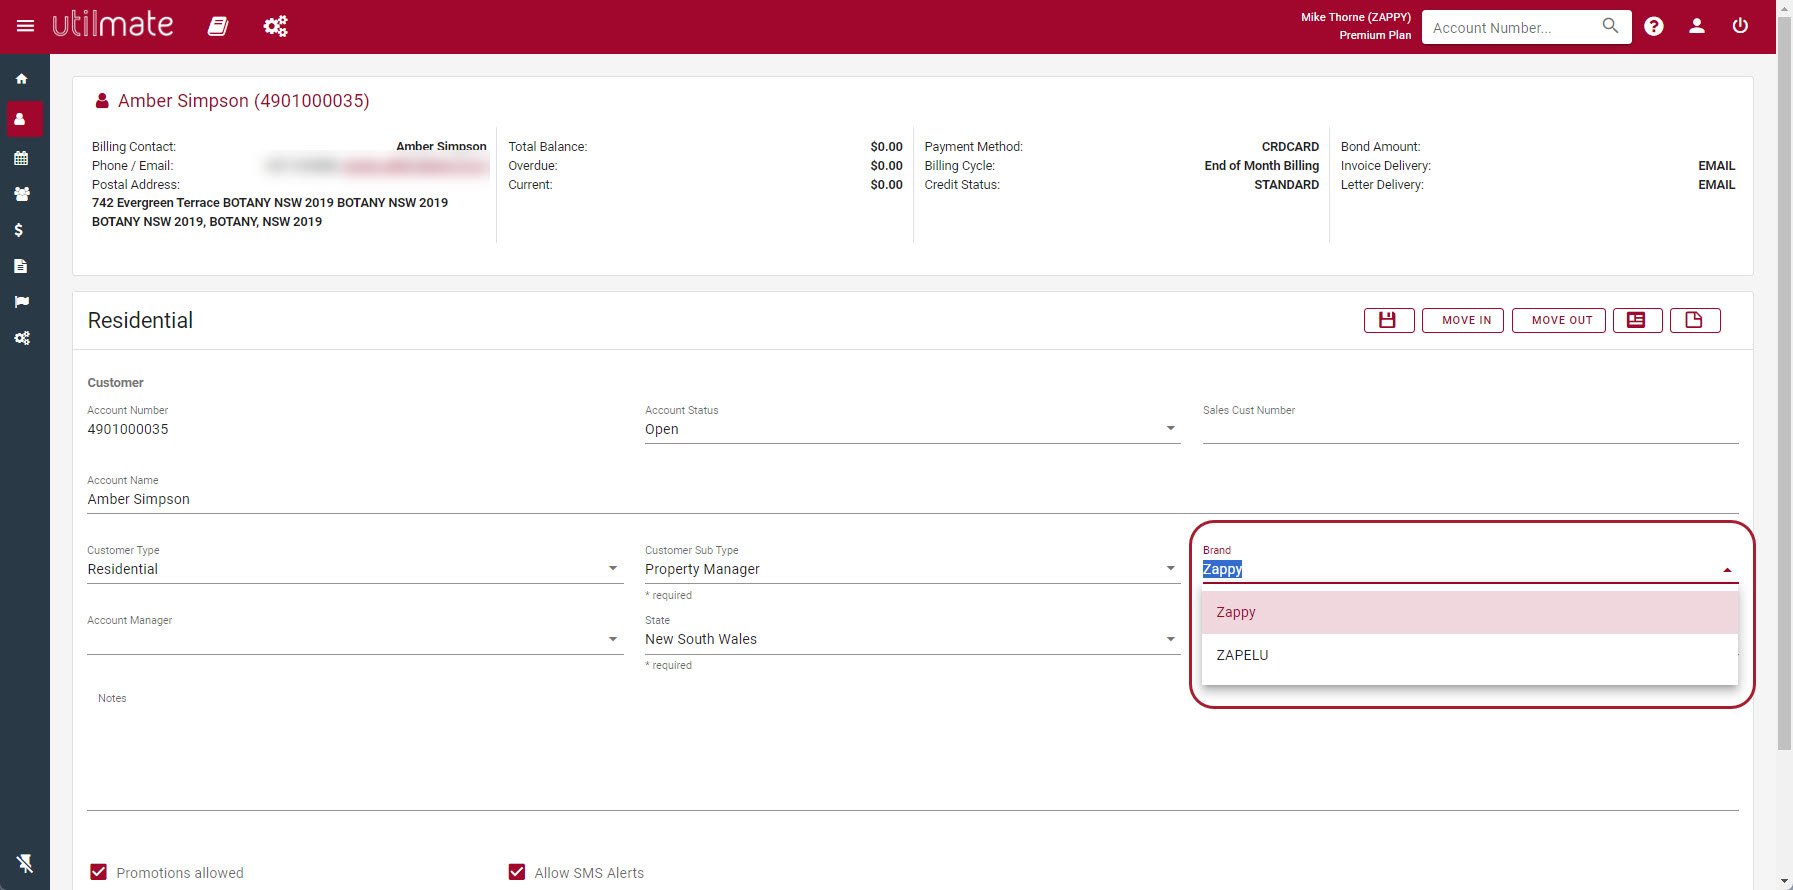The image size is (1793, 890).
Task: Open the dollar billing icon in sidebar
Action: 19,230
